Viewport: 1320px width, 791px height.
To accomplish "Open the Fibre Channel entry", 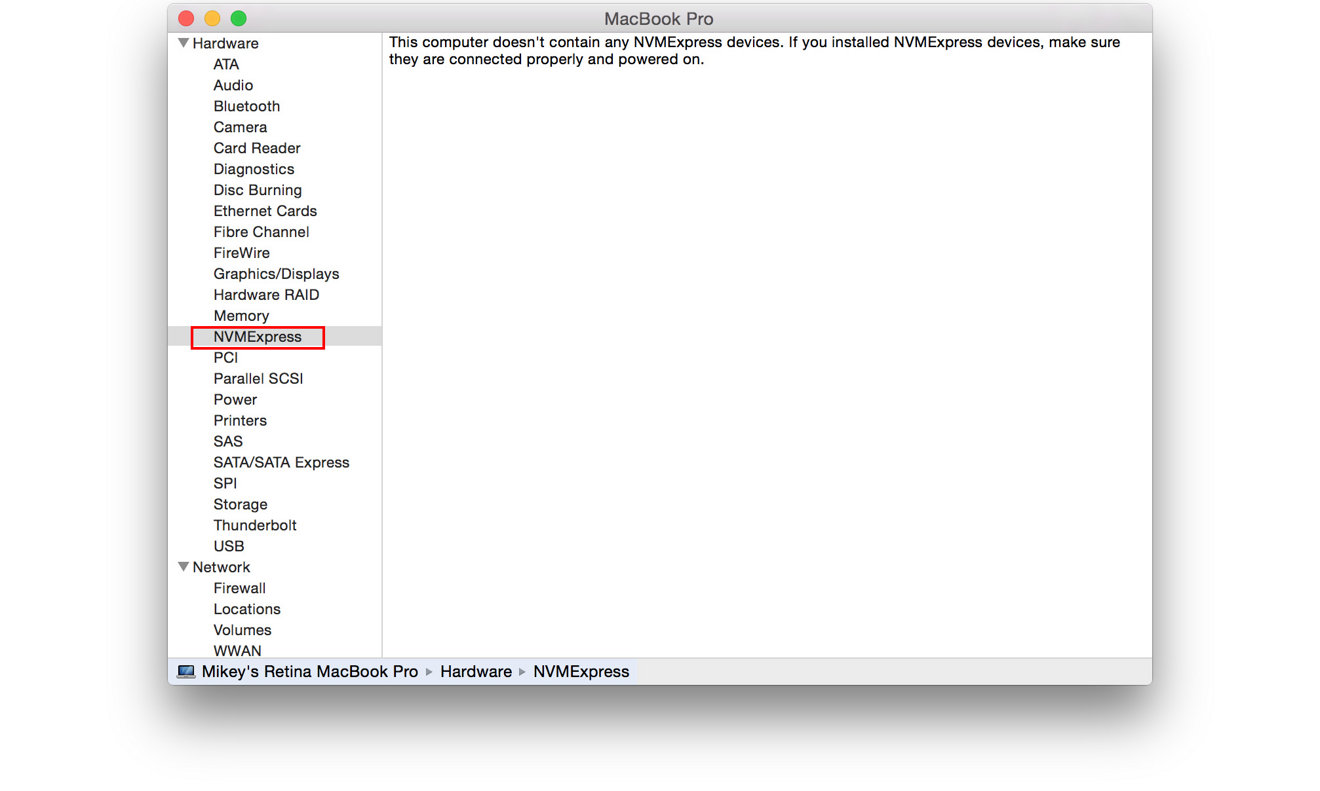I will (x=261, y=232).
